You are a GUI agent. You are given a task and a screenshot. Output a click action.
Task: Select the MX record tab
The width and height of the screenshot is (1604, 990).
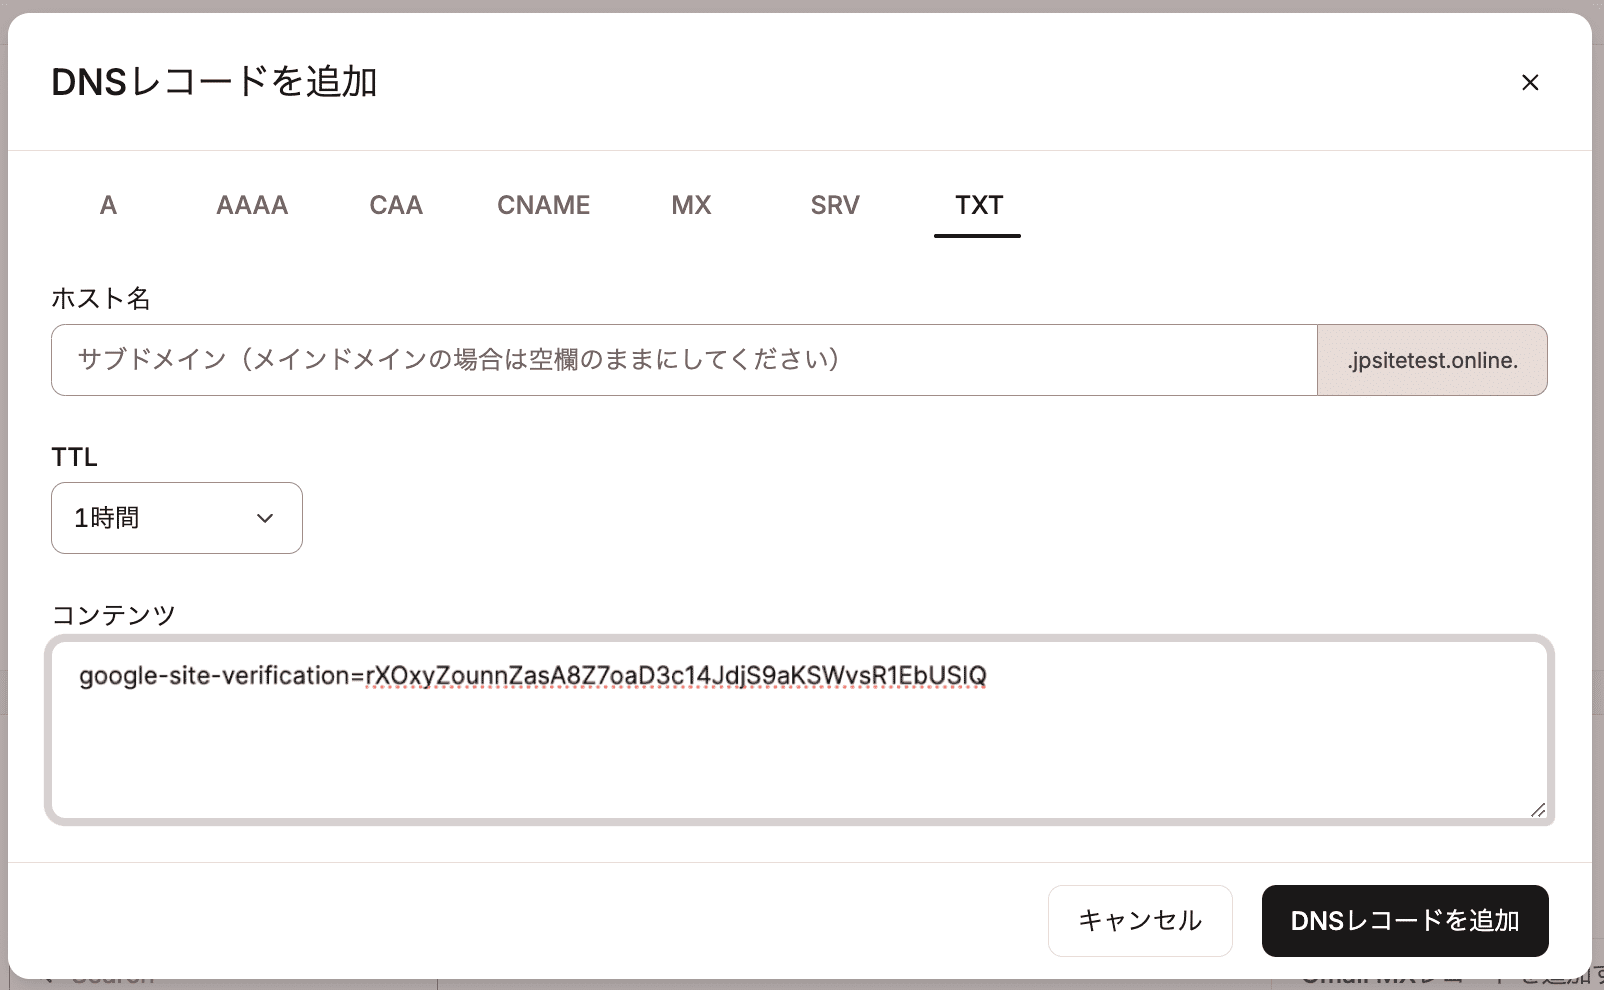click(x=690, y=205)
